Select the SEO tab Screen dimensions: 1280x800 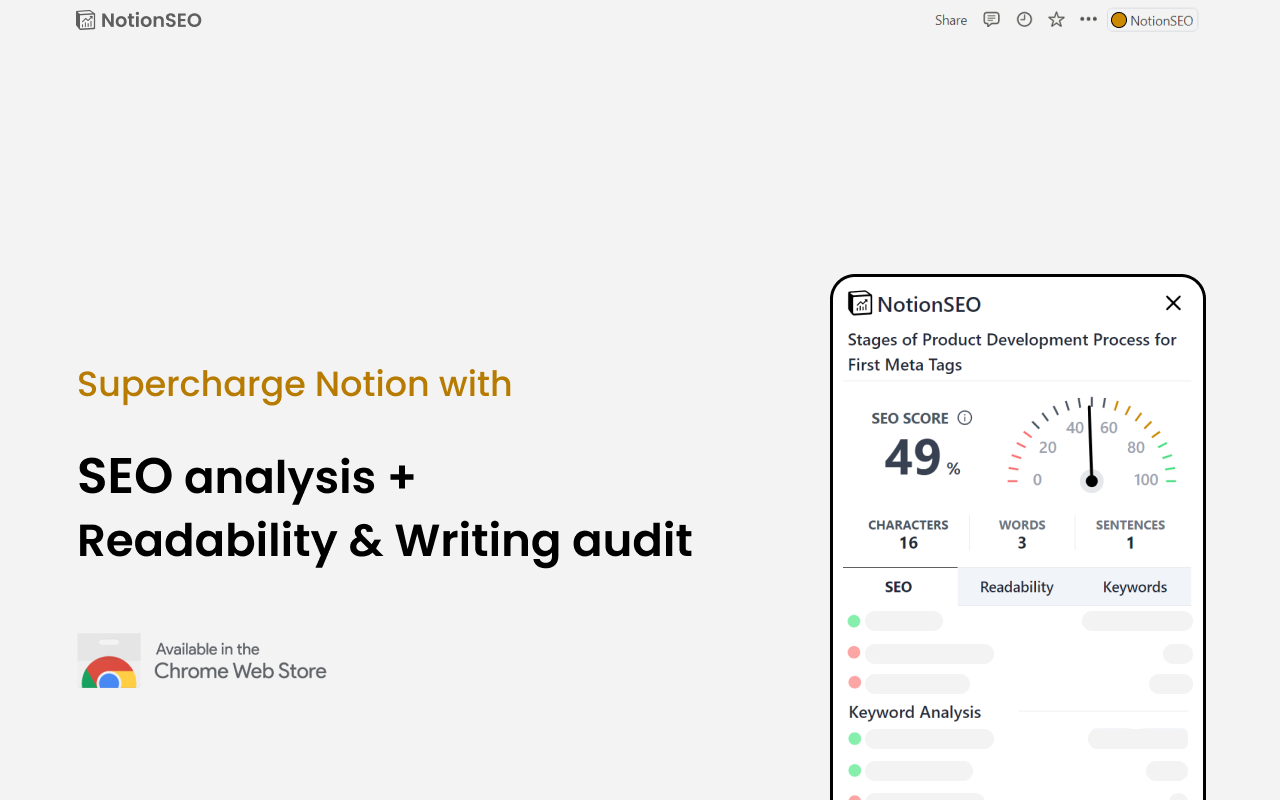[898, 587]
